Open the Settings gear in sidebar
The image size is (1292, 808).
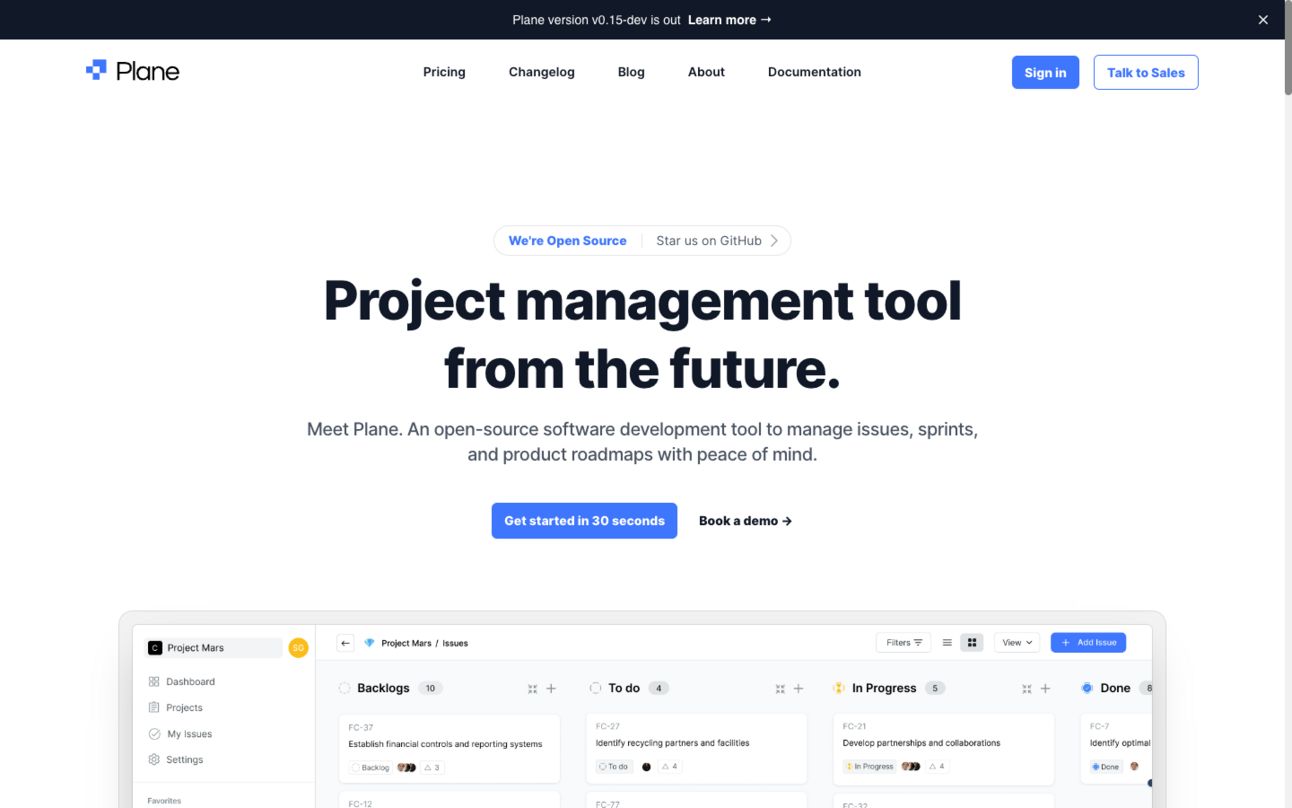click(x=154, y=760)
